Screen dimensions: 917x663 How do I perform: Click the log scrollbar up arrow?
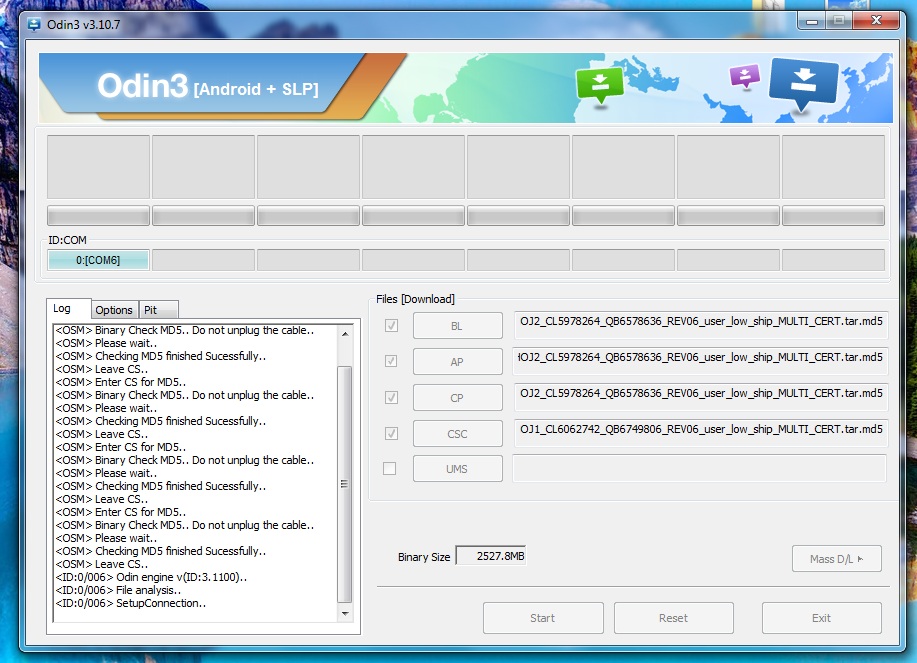(x=345, y=334)
